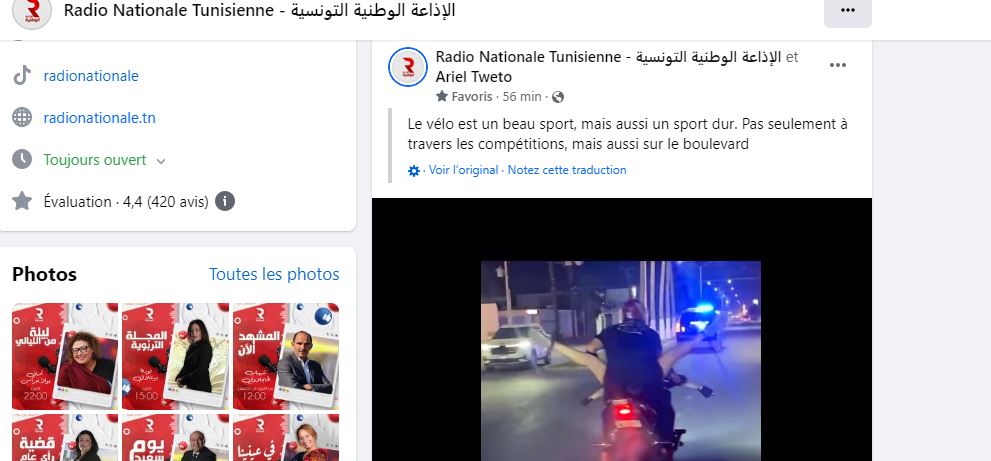Click the post author's profile picture
This screenshot has width=991, height=461.
408,66
